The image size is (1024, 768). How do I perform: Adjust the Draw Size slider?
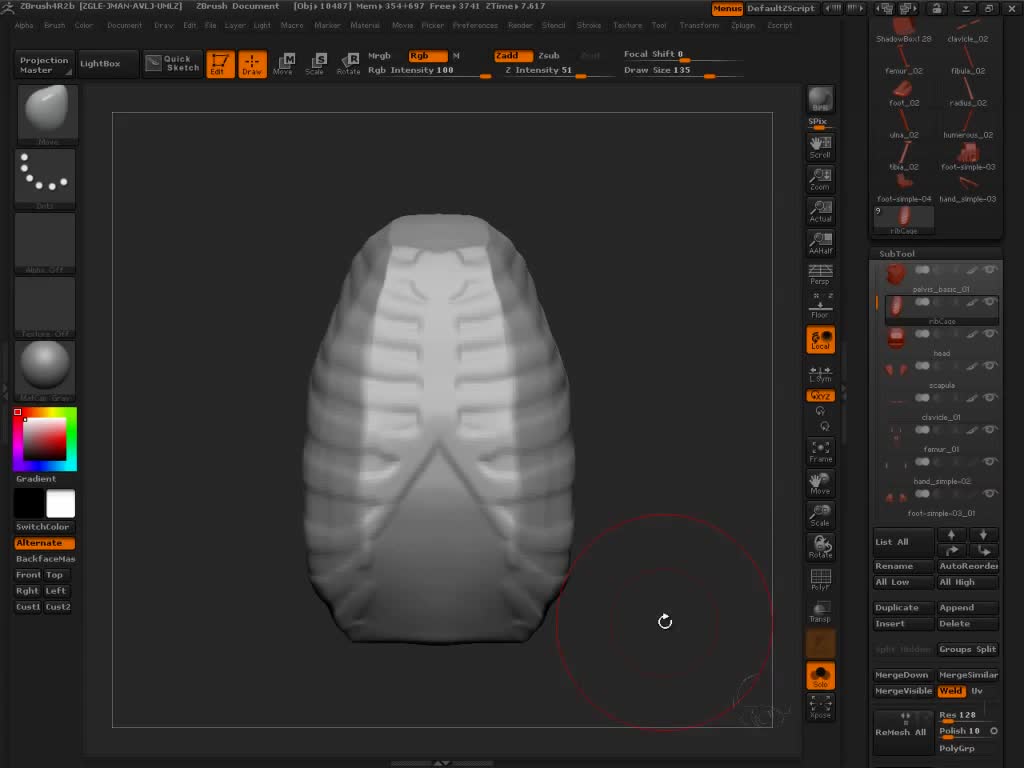point(682,71)
